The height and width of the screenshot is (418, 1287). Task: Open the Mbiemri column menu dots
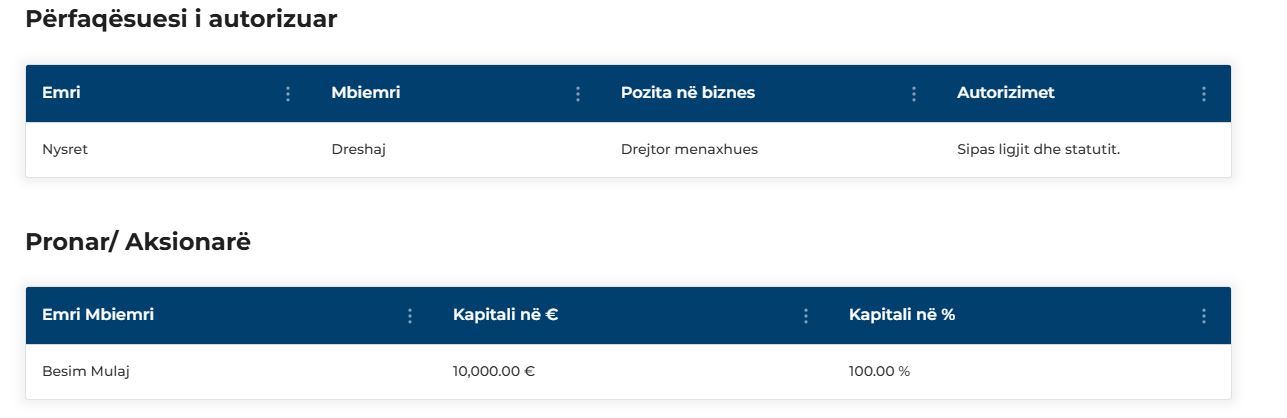pyautogui.click(x=577, y=94)
